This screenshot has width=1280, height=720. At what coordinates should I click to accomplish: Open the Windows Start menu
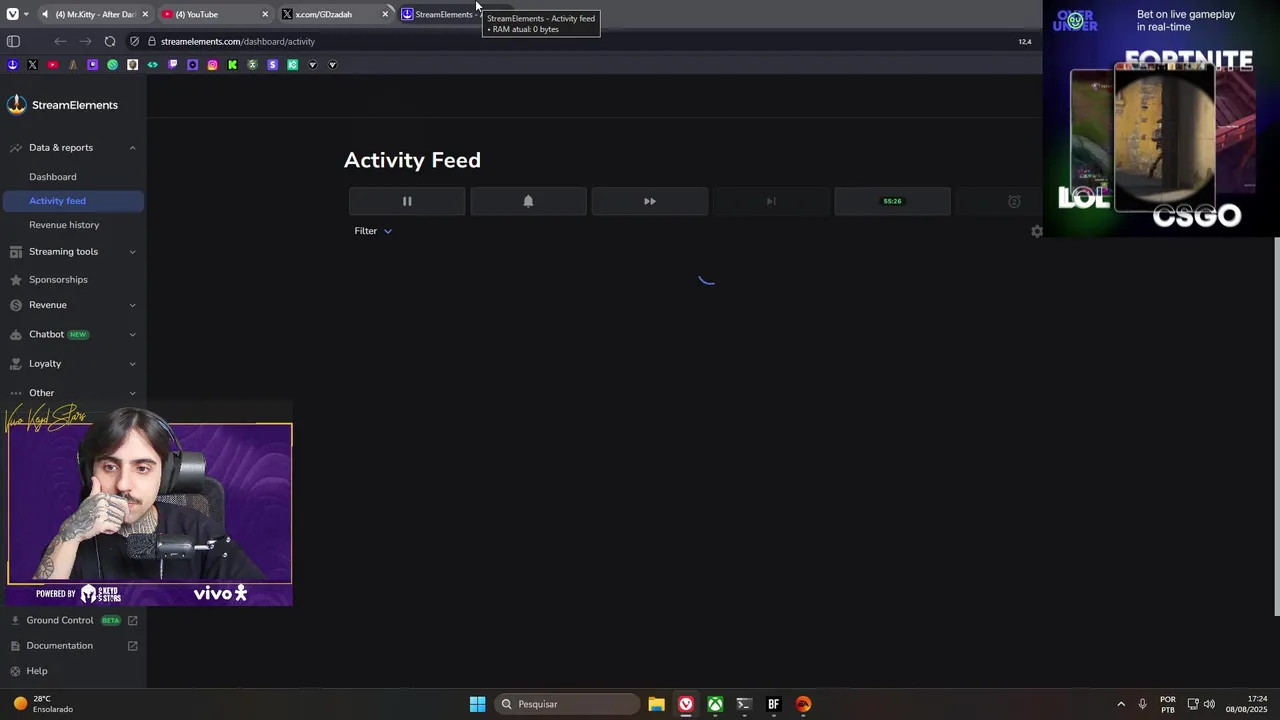[477, 704]
